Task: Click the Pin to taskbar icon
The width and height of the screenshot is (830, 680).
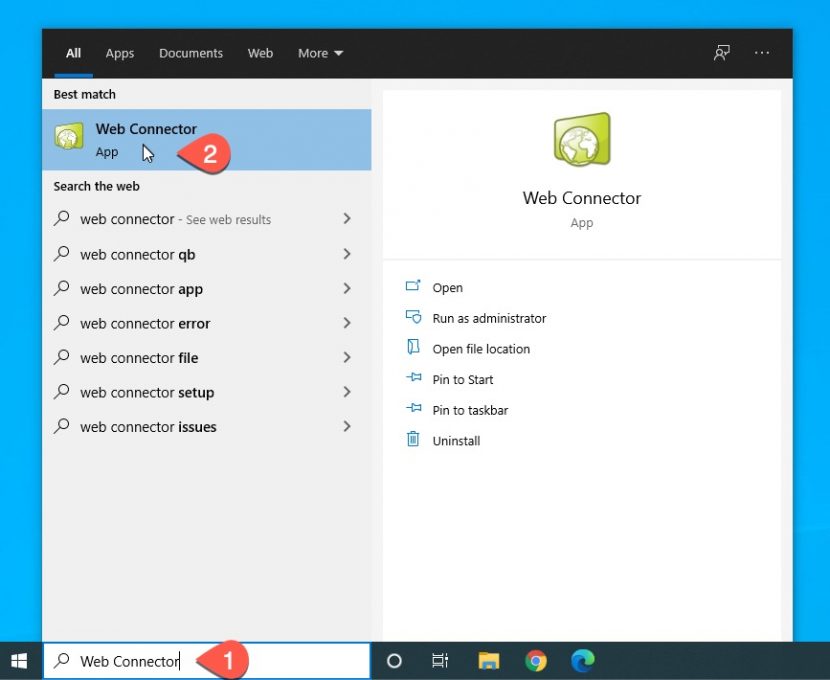Action: click(413, 410)
